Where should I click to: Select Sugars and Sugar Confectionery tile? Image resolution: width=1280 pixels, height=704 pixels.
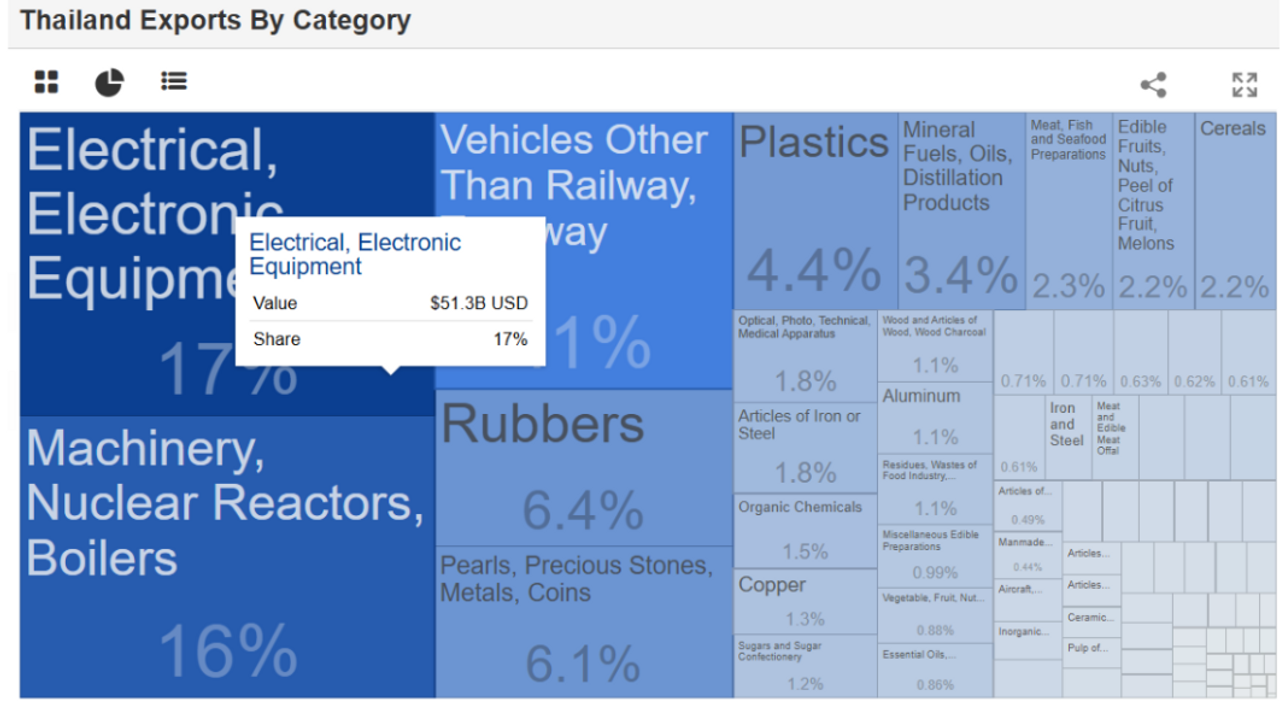pos(804,666)
